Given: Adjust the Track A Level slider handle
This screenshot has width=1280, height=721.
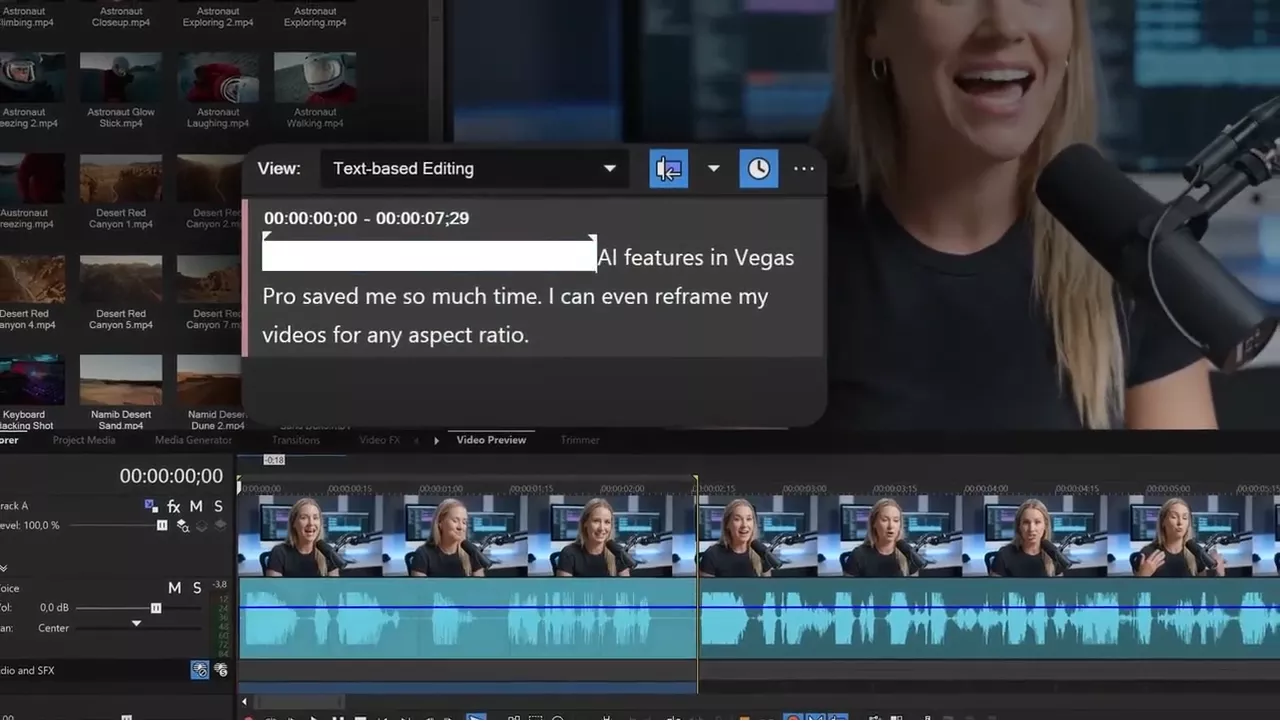Looking at the screenshot, I should click(x=162, y=525).
